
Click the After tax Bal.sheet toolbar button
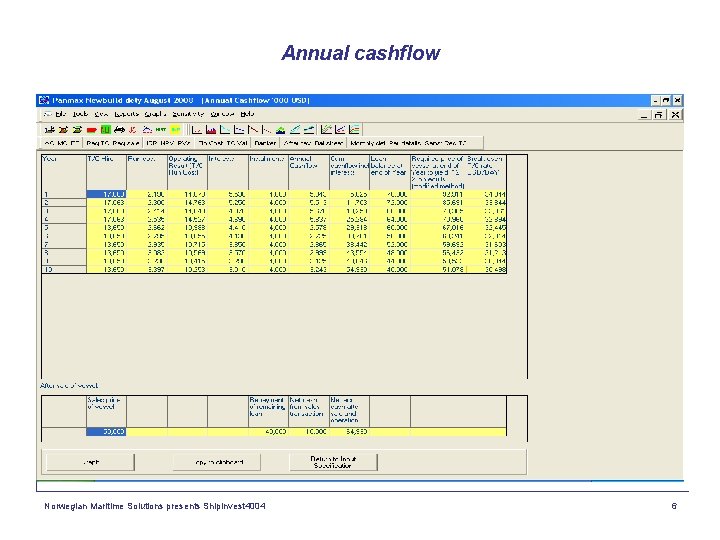coord(313,143)
